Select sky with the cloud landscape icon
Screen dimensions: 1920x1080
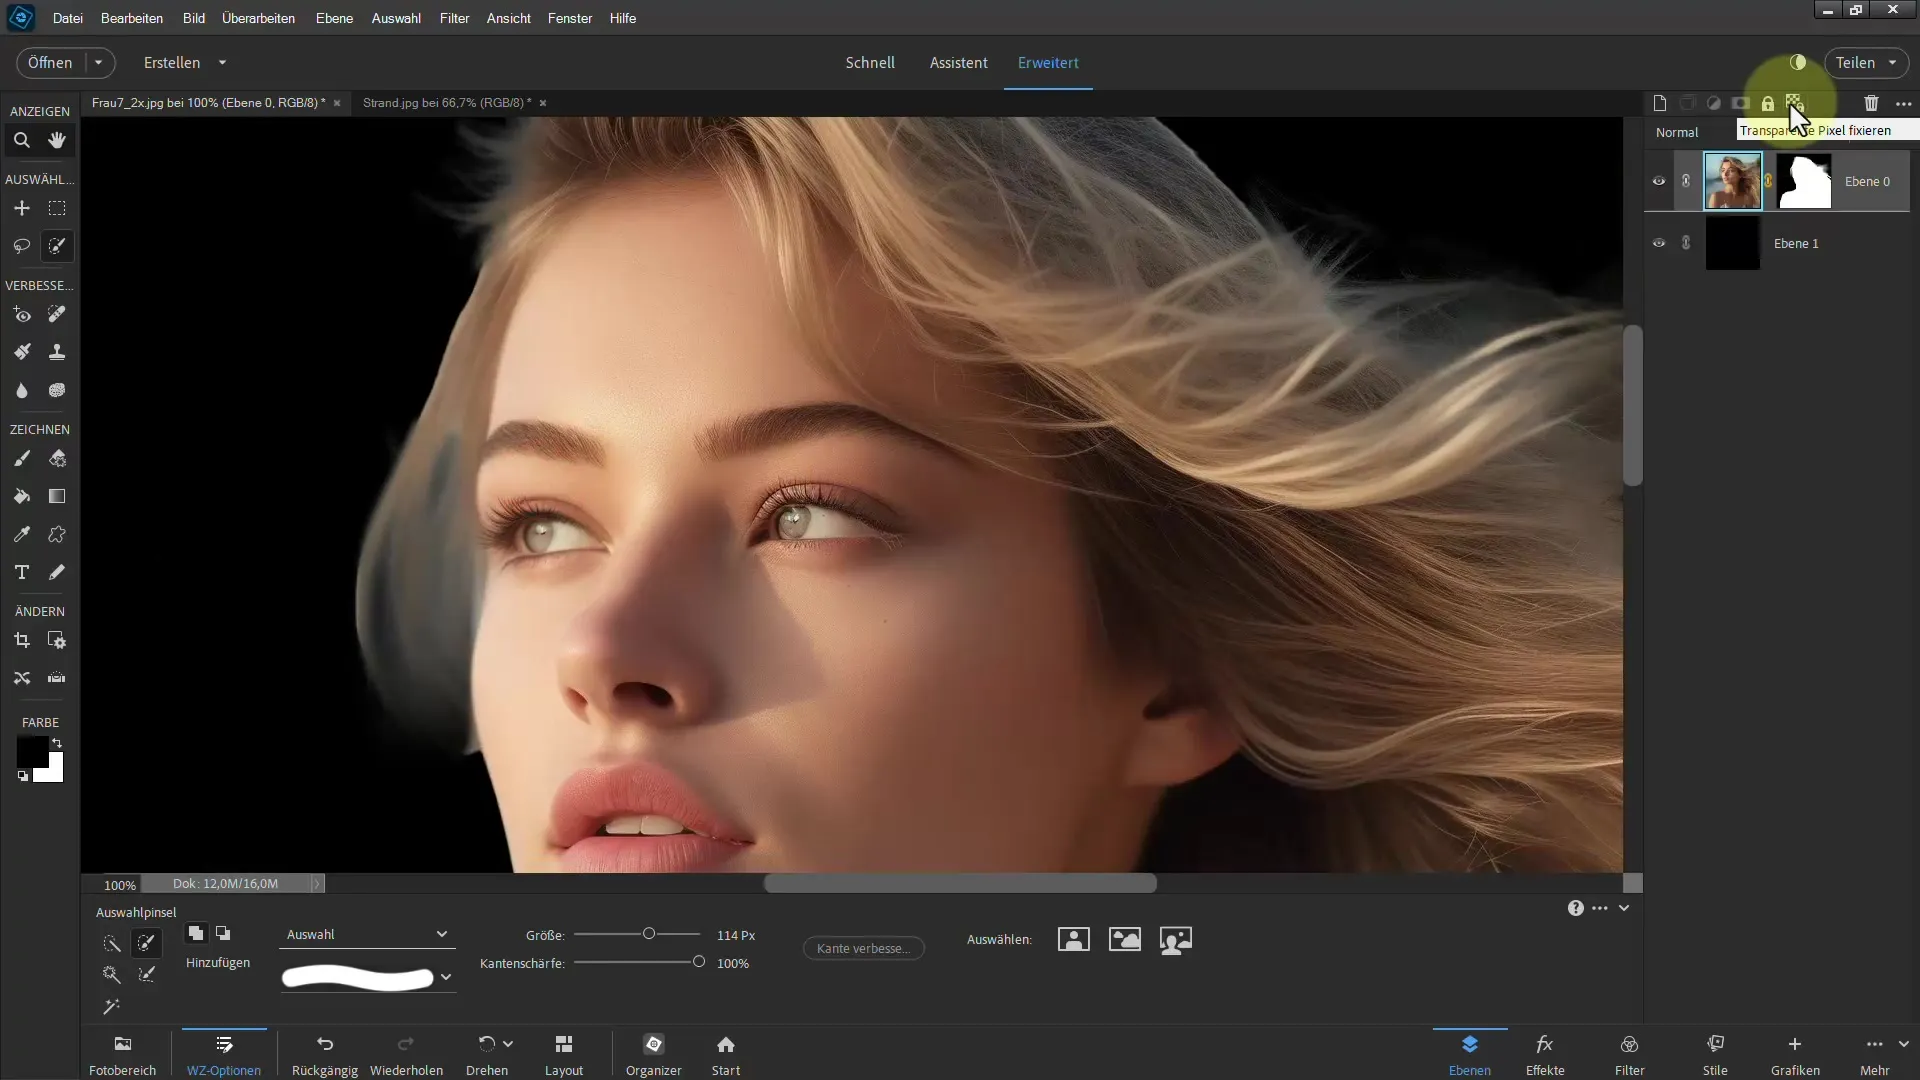pos(1125,940)
